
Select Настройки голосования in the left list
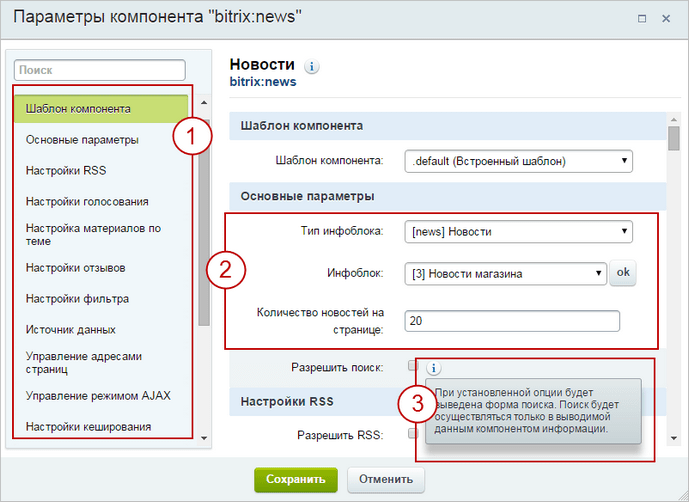pos(87,202)
